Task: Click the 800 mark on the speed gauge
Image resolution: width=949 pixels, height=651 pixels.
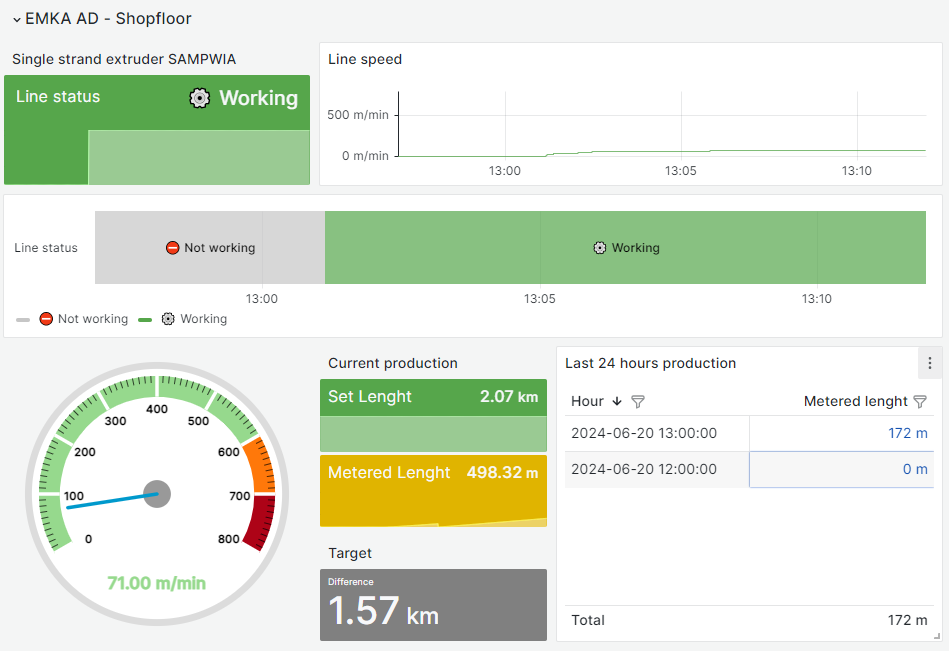Action: [x=229, y=538]
